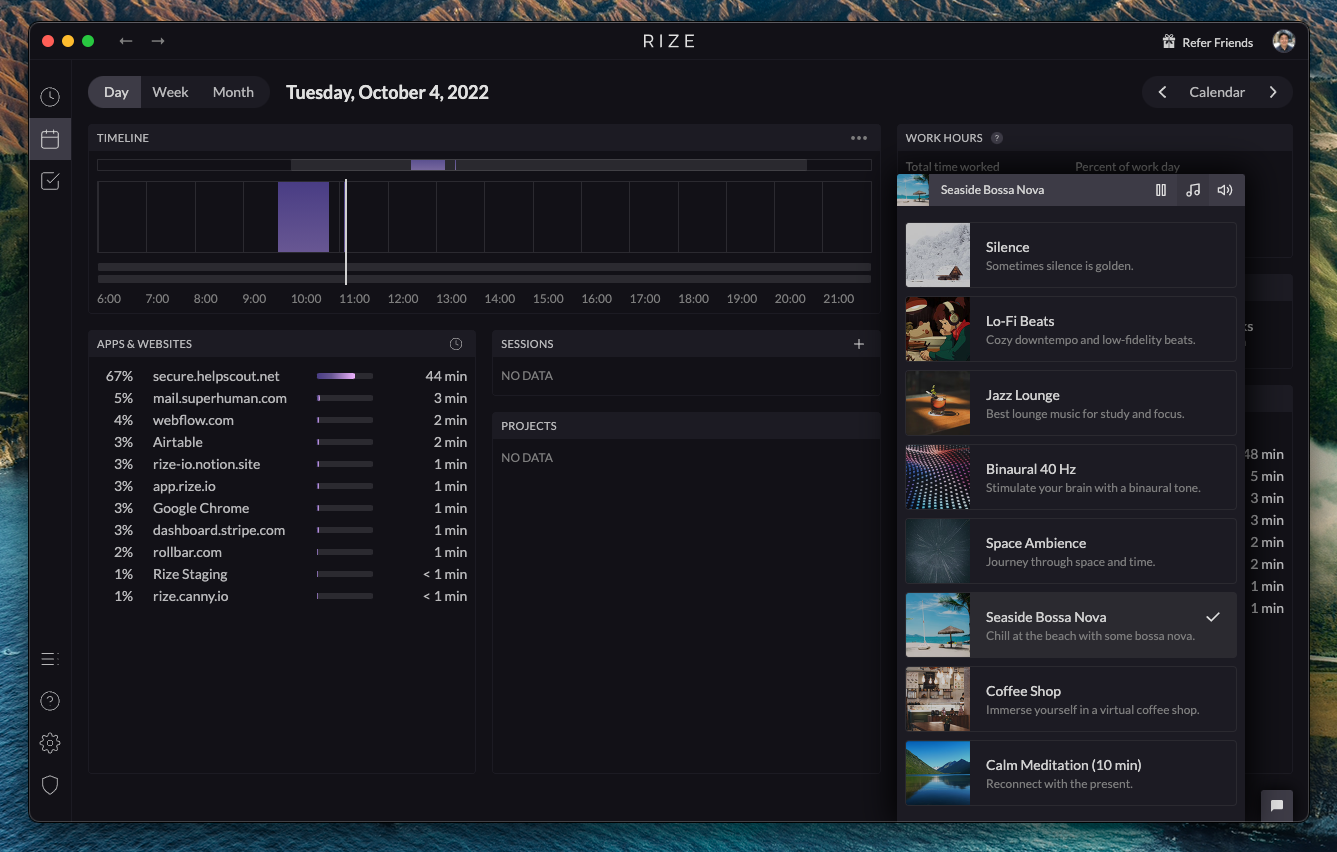Viewport: 1337px width, 852px height.
Task: Open the settings gear in the sidebar
Action: pos(50,743)
